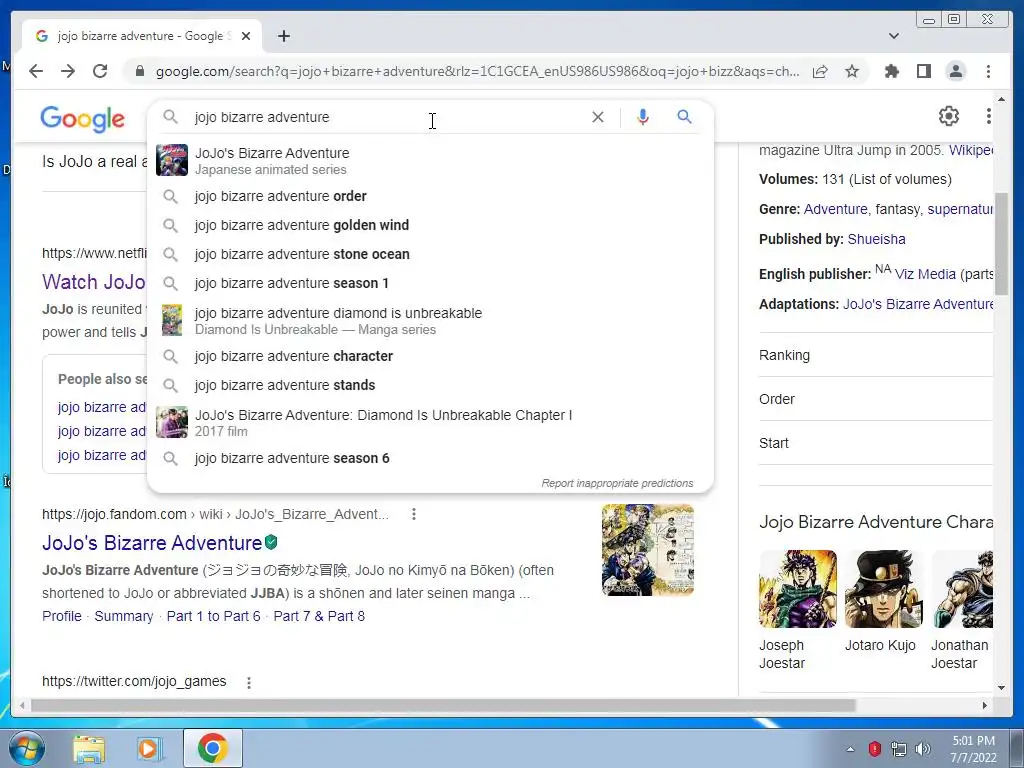Open the Chrome three-dot menu
The height and width of the screenshot is (768, 1024).
(x=988, y=71)
